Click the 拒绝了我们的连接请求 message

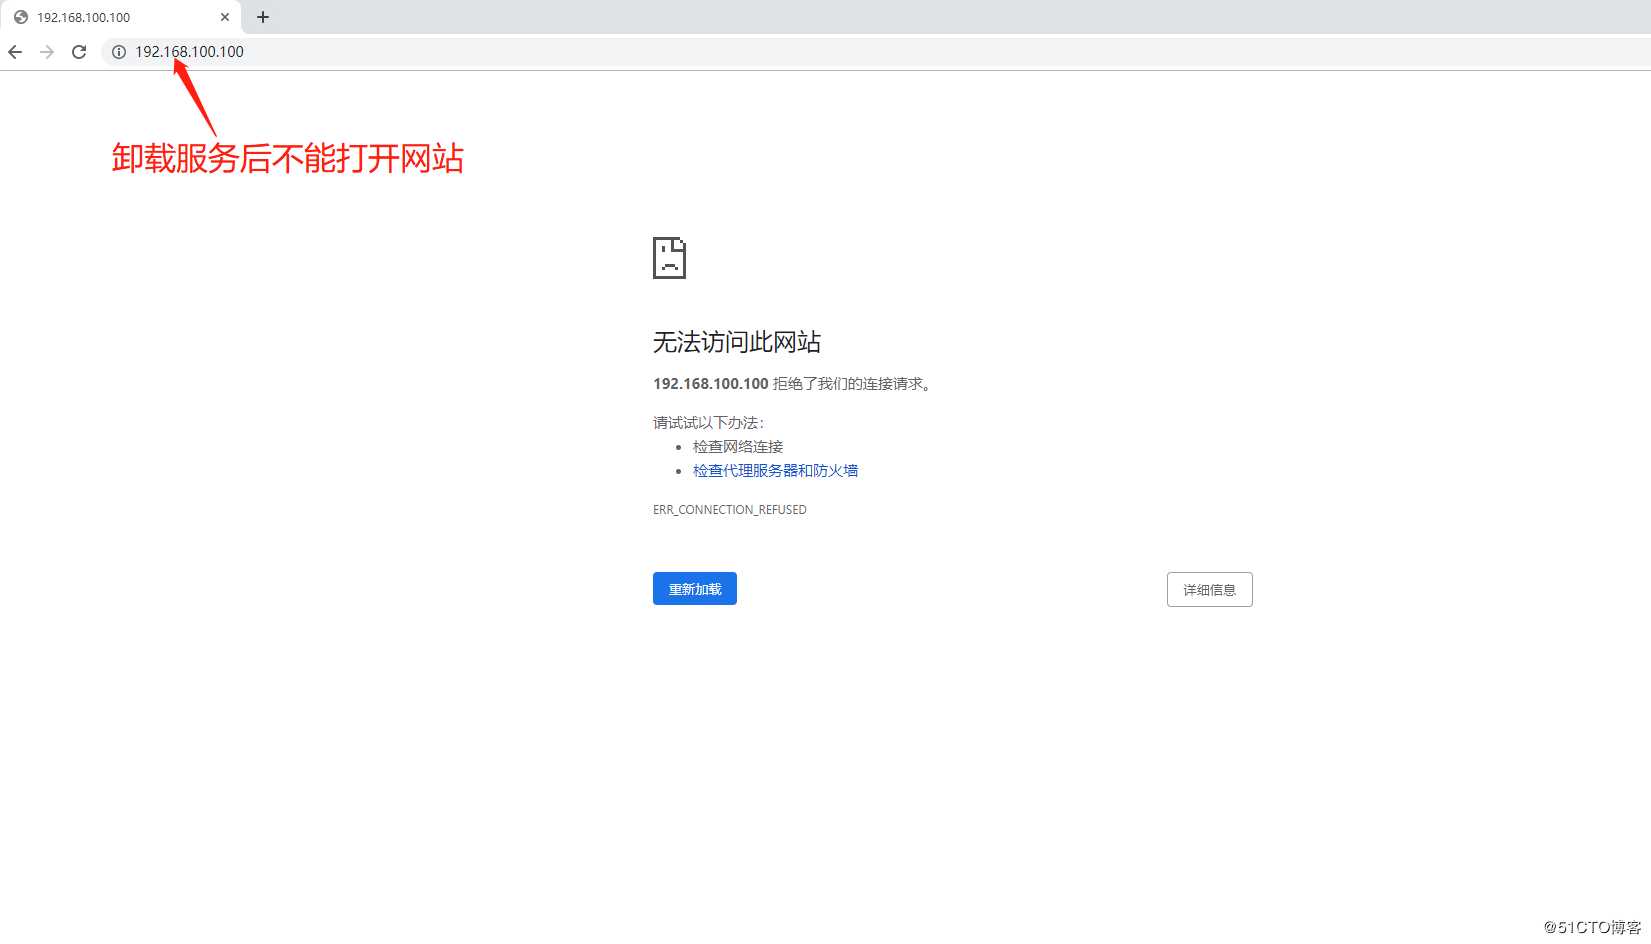click(853, 384)
